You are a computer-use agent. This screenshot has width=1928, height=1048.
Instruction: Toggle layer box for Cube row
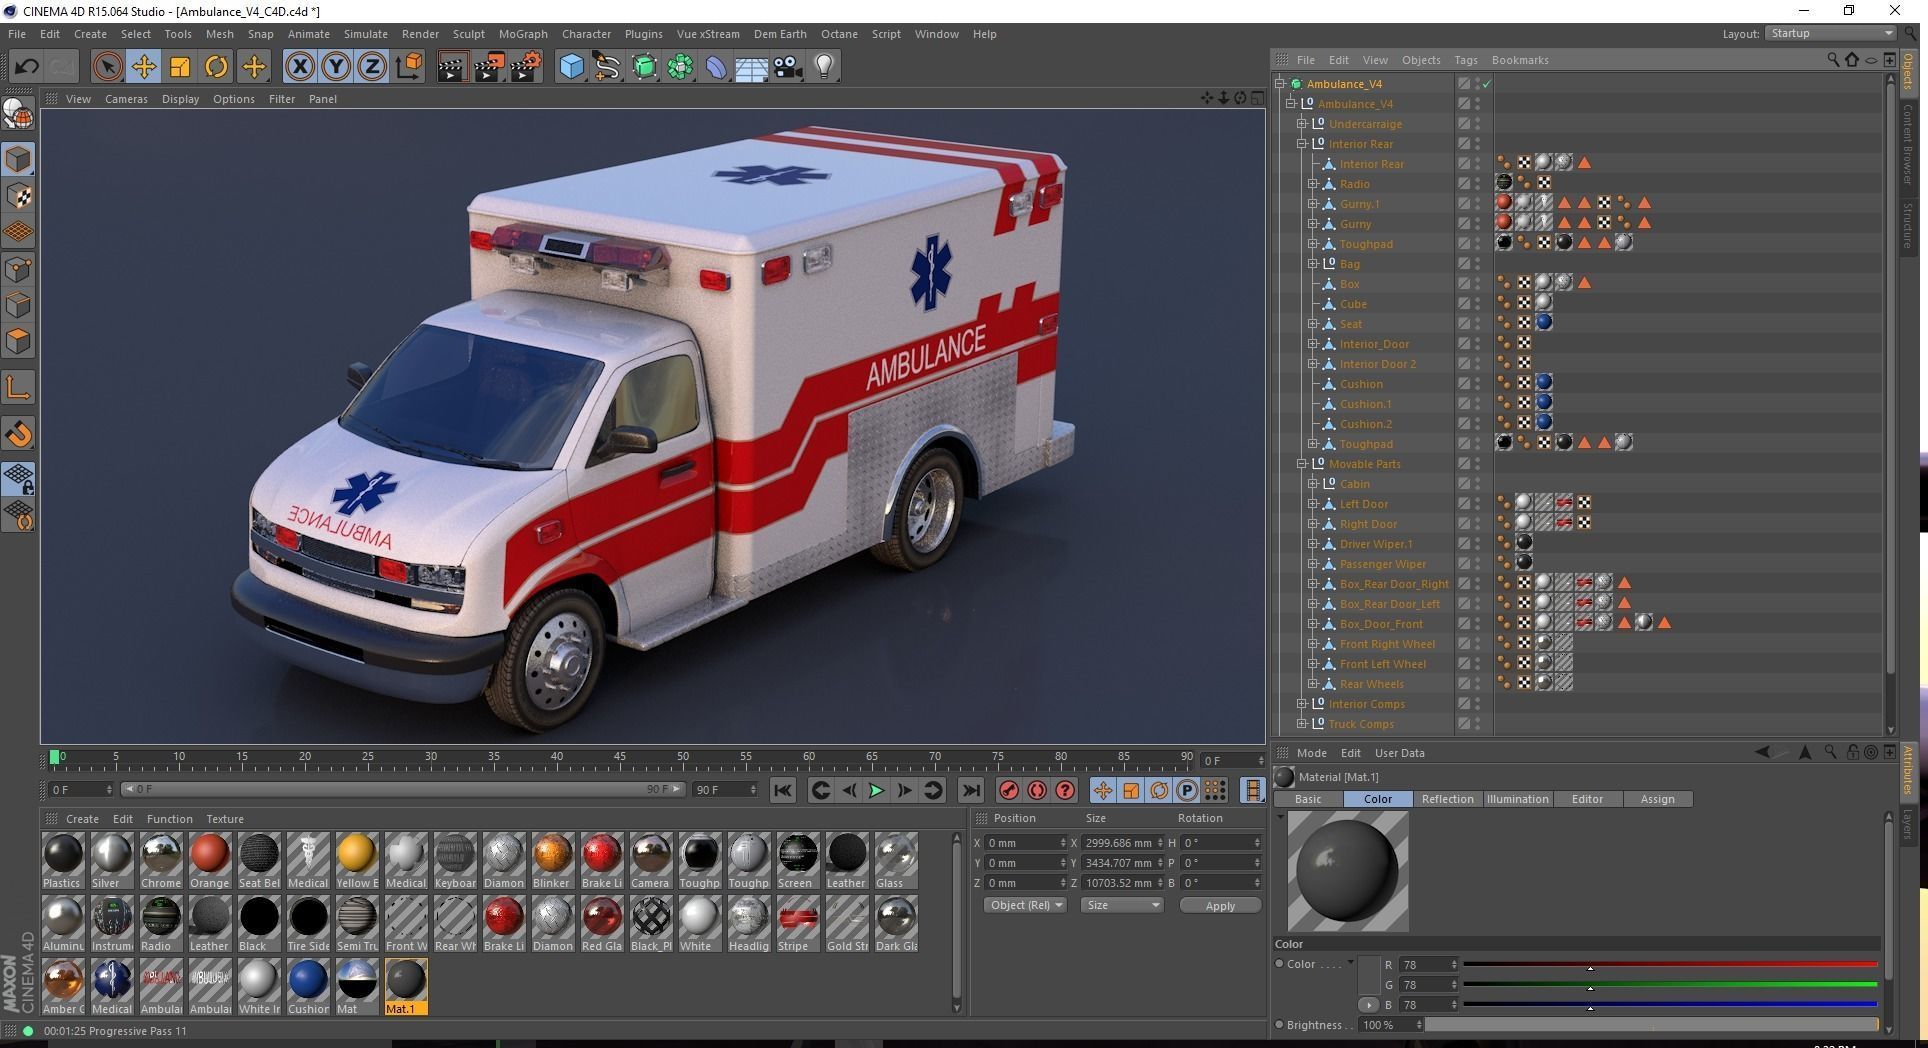click(1463, 304)
